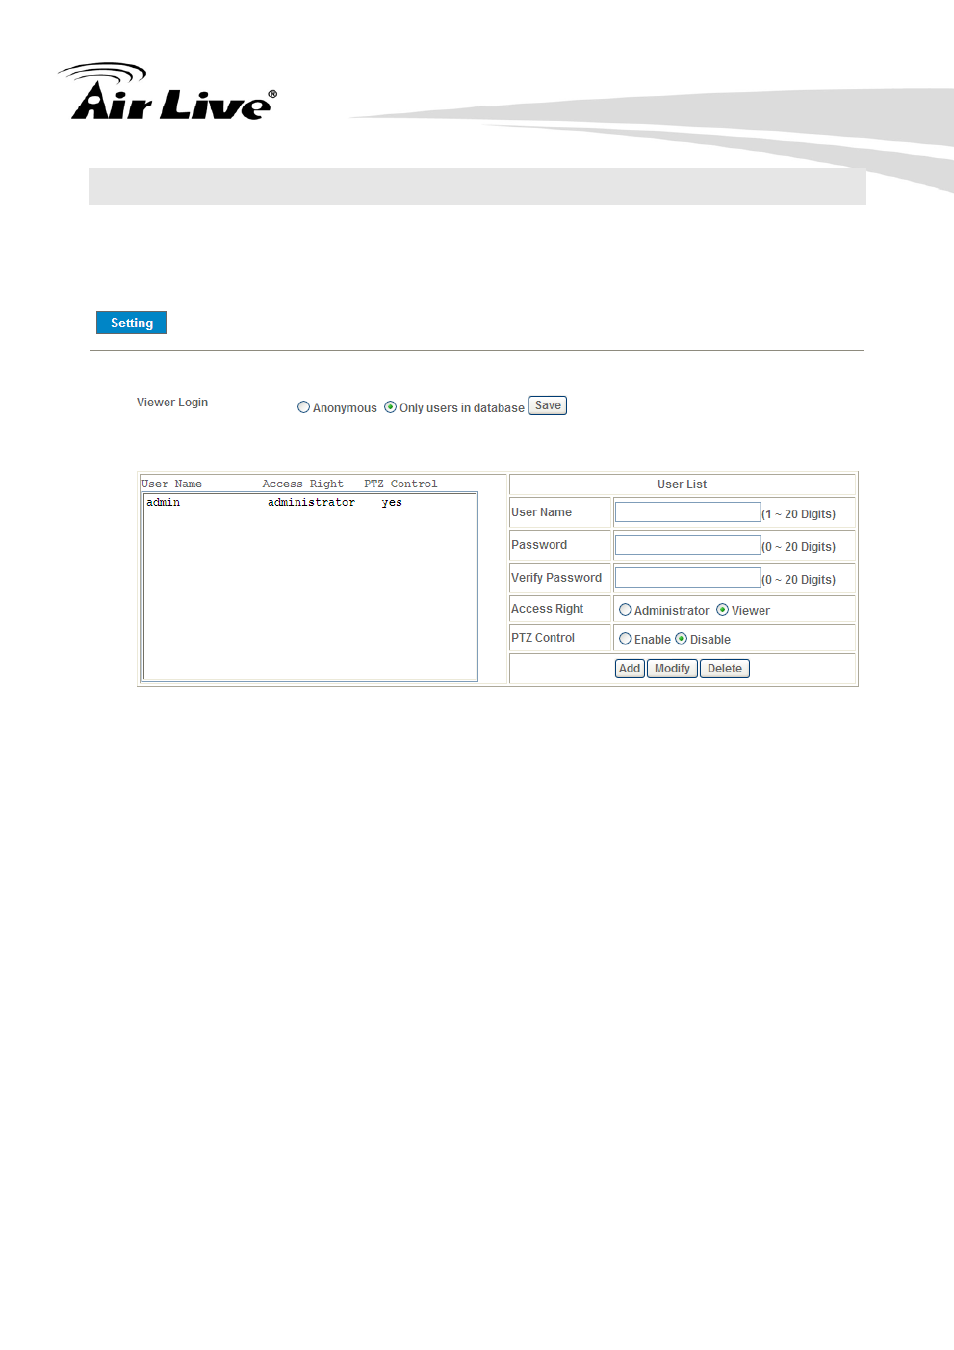
Task: Open the Setting tab
Action: point(131,323)
